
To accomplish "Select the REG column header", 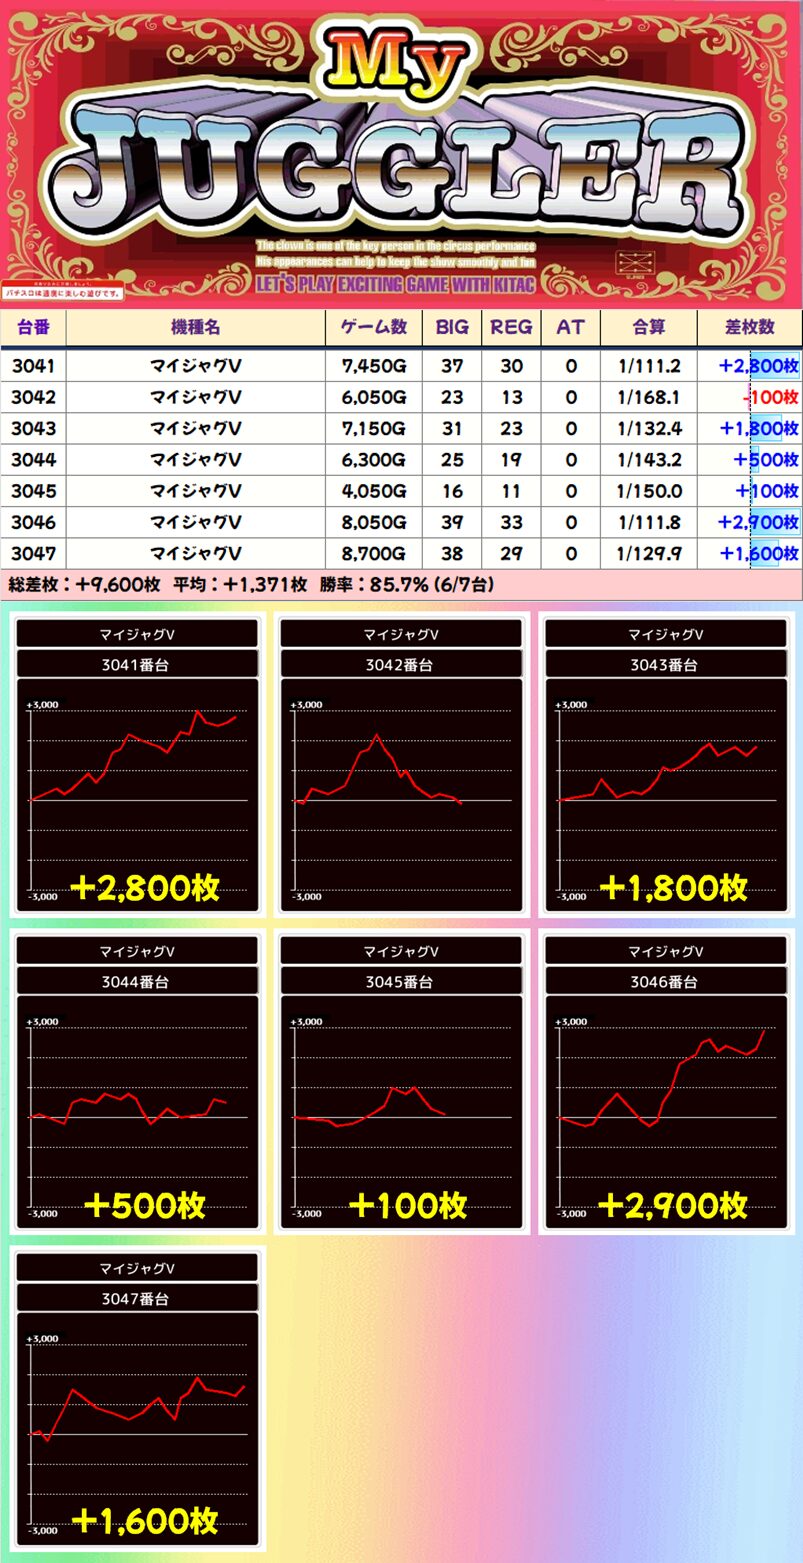I will pyautogui.click(x=512, y=327).
